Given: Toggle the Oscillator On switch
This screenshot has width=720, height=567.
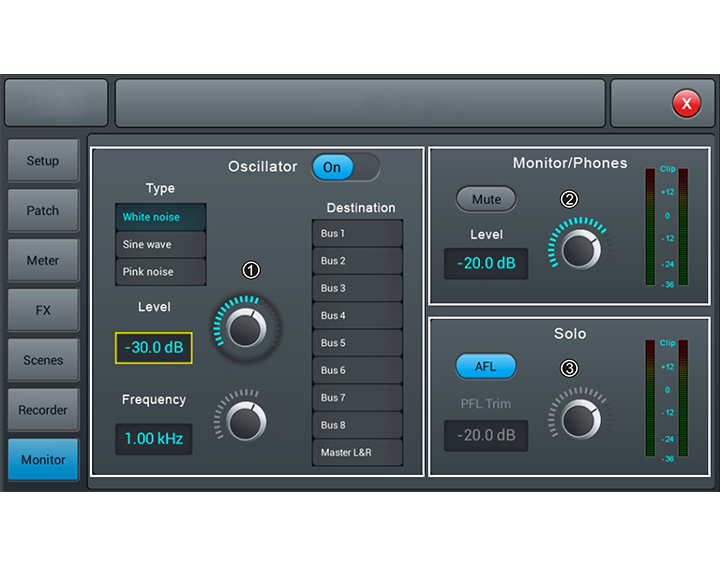Looking at the screenshot, I should [x=345, y=167].
